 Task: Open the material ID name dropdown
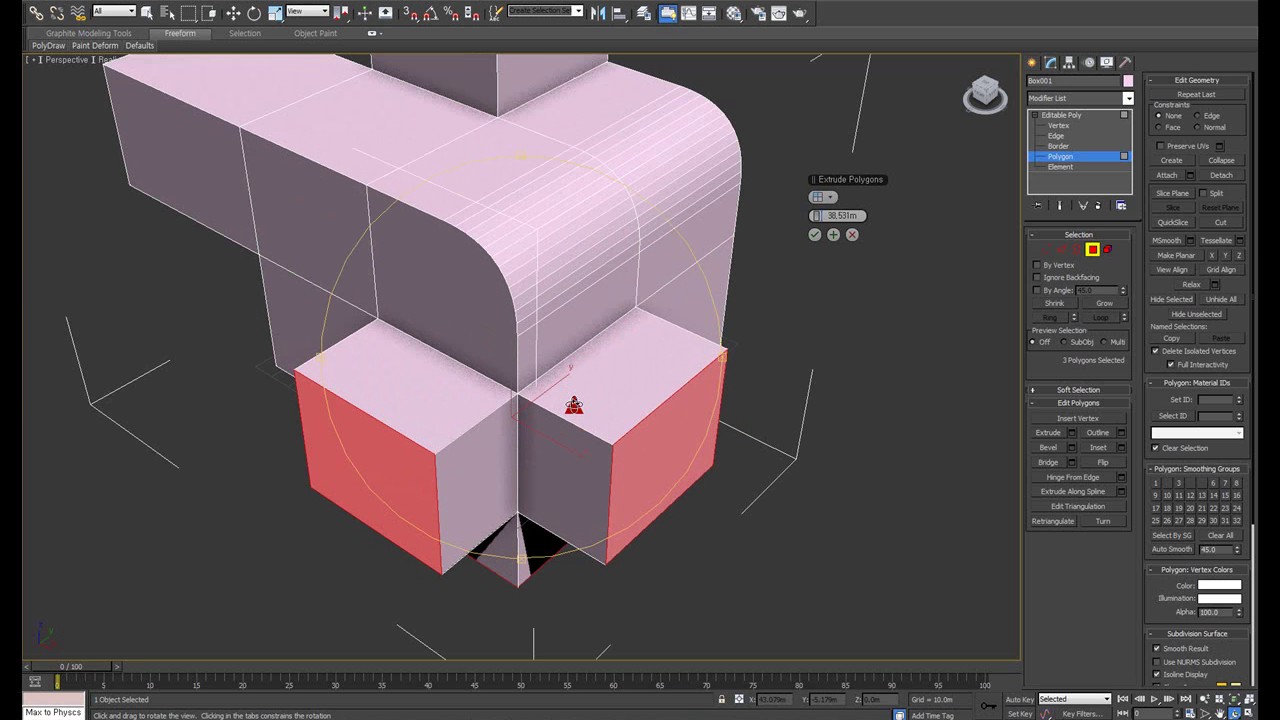(x=1197, y=433)
